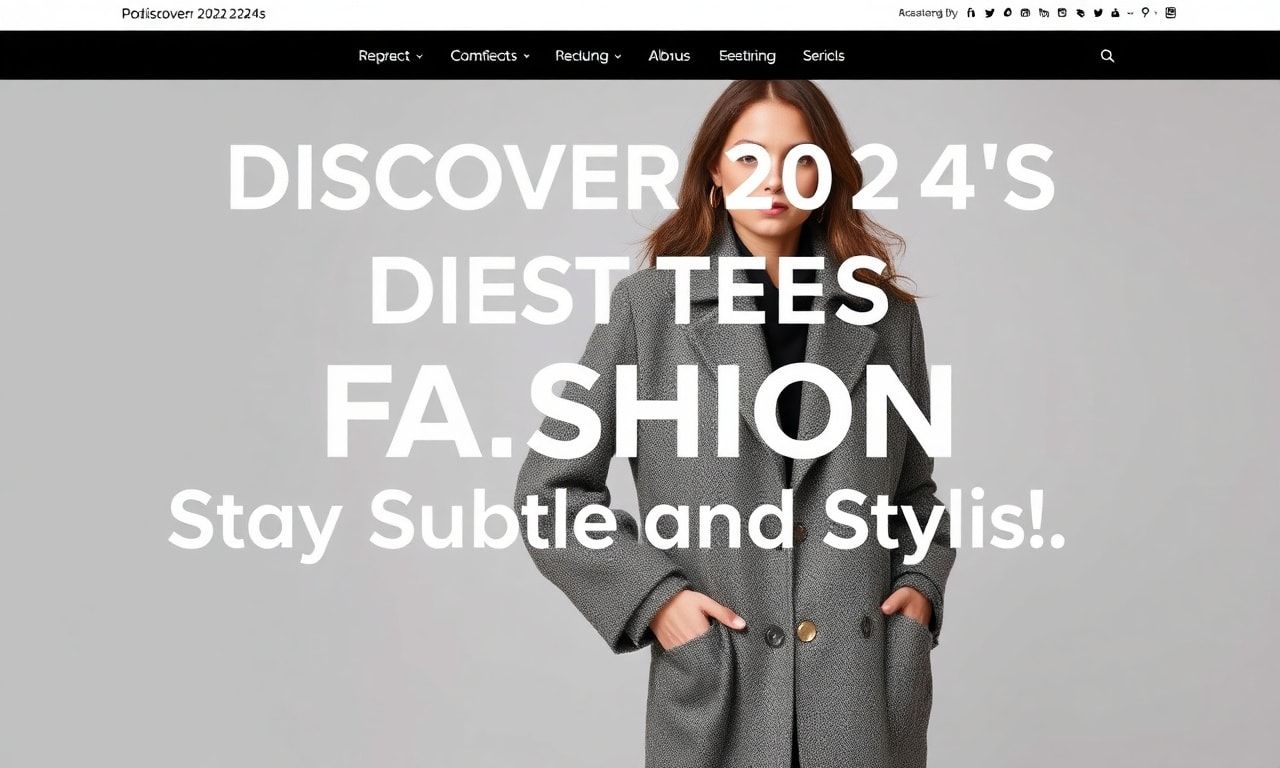Click the location pin icon

click(x=1145, y=12)
